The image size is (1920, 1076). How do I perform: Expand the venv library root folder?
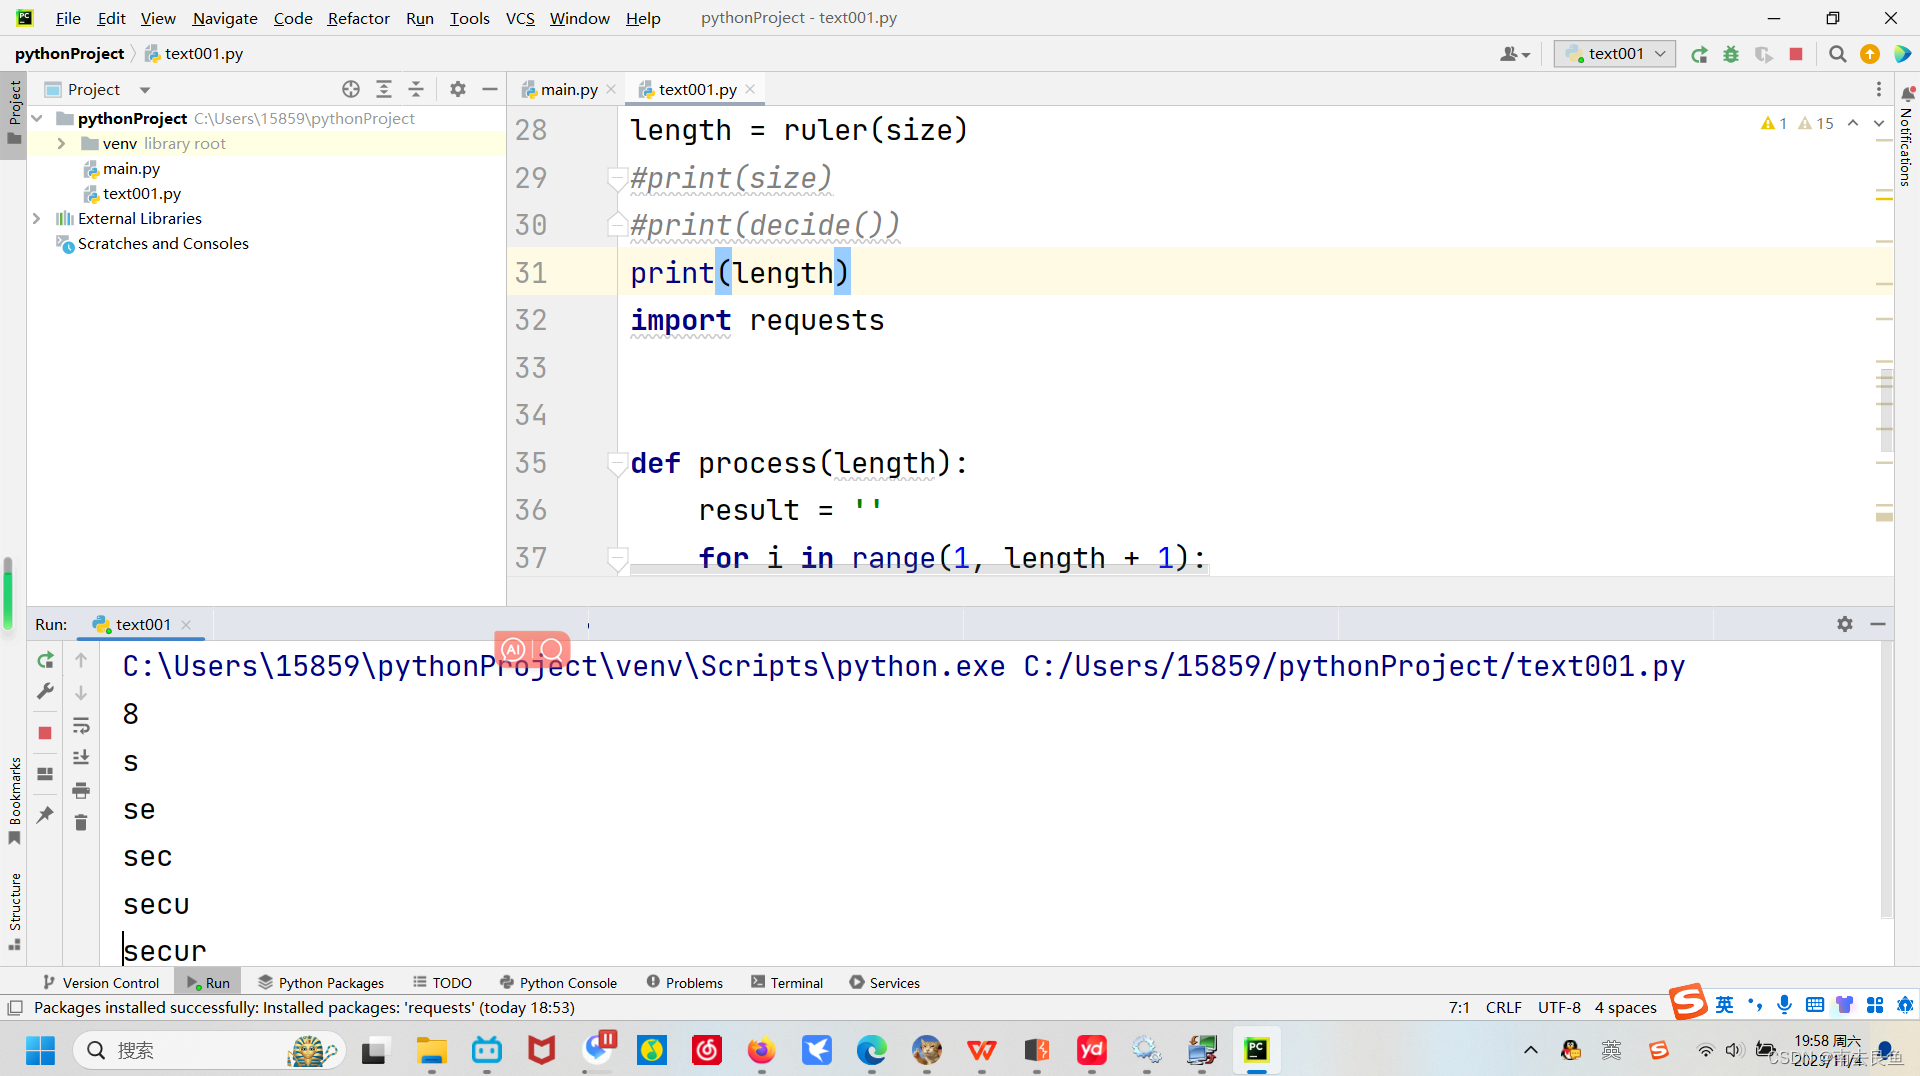point(61,143)
